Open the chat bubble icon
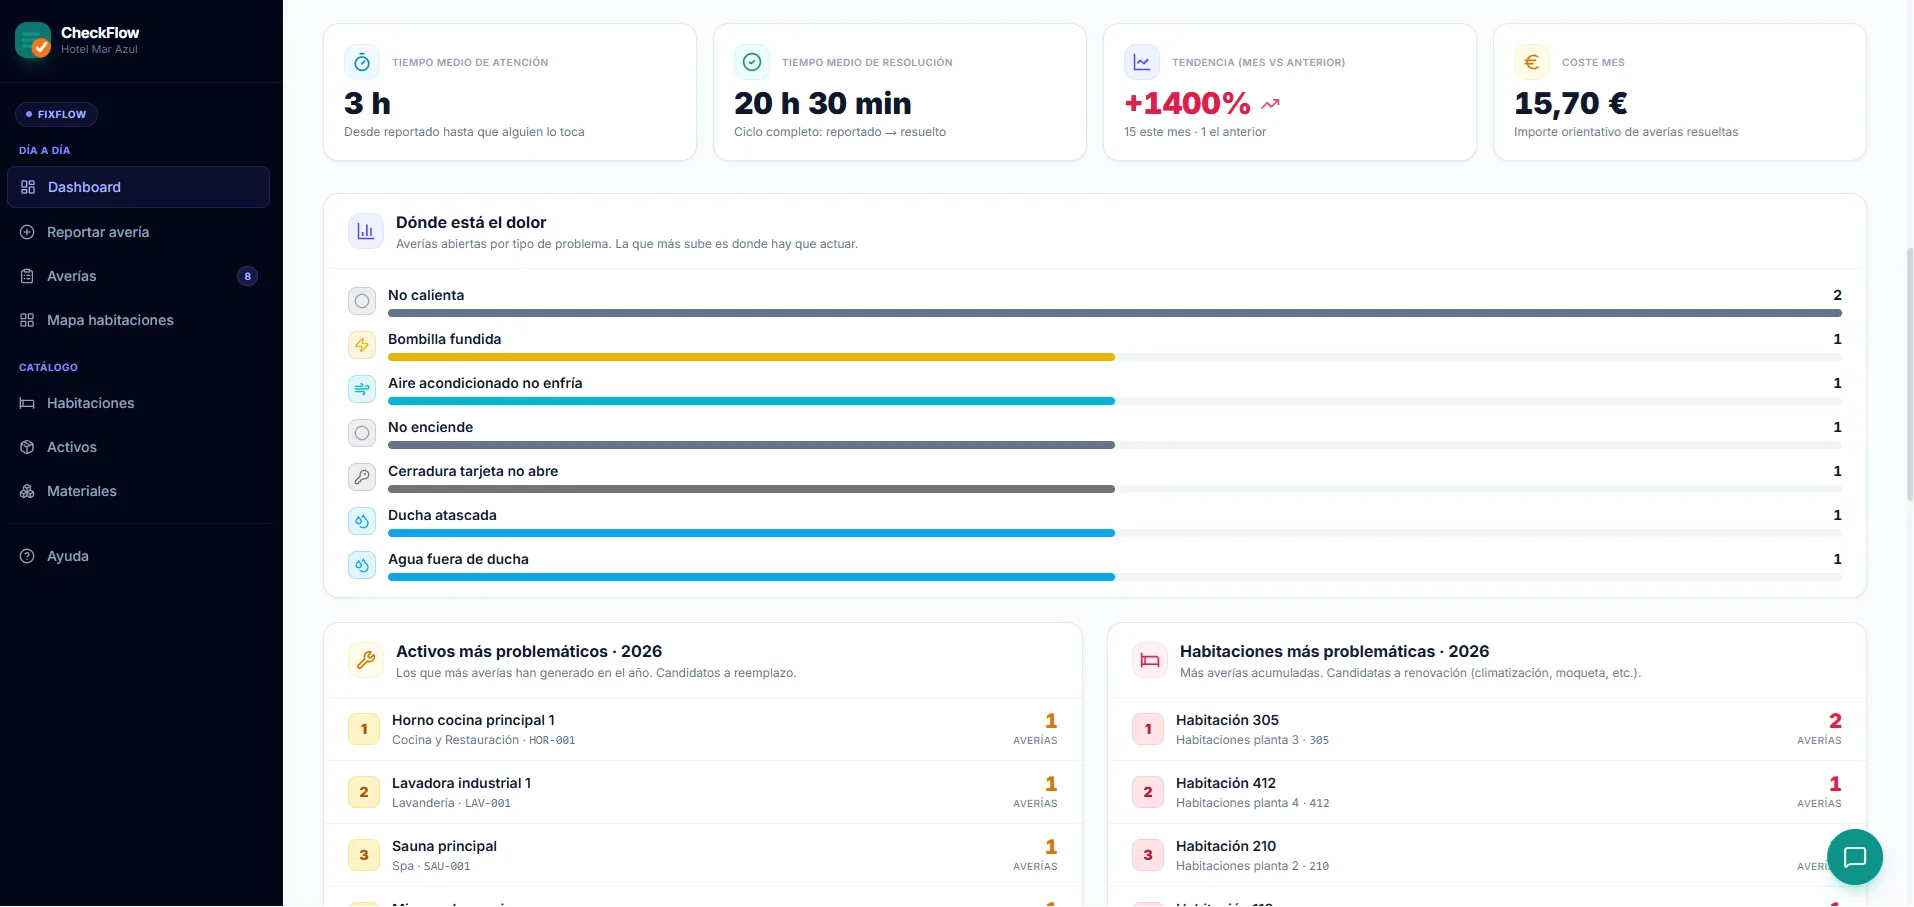The height and width of the screenshot is (907, 1914). 1854,857
